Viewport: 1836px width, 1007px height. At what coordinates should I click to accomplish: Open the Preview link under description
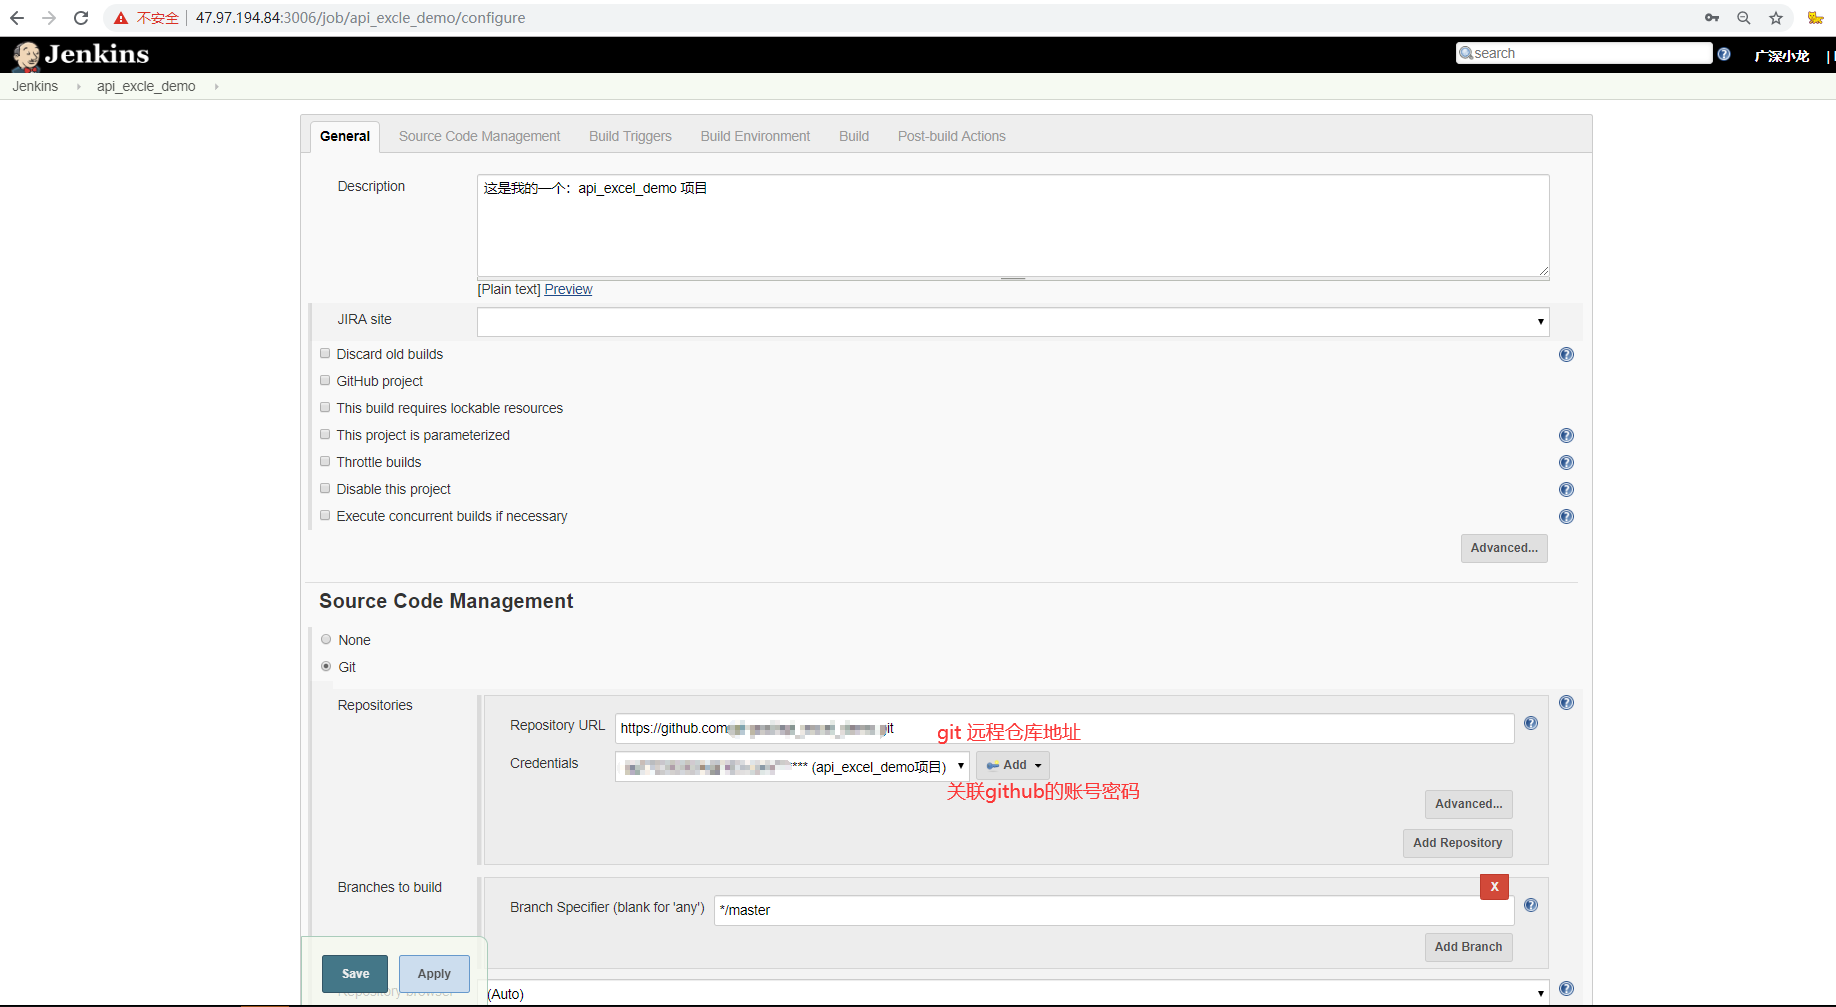pyautogui.click(x=568, y=290)
